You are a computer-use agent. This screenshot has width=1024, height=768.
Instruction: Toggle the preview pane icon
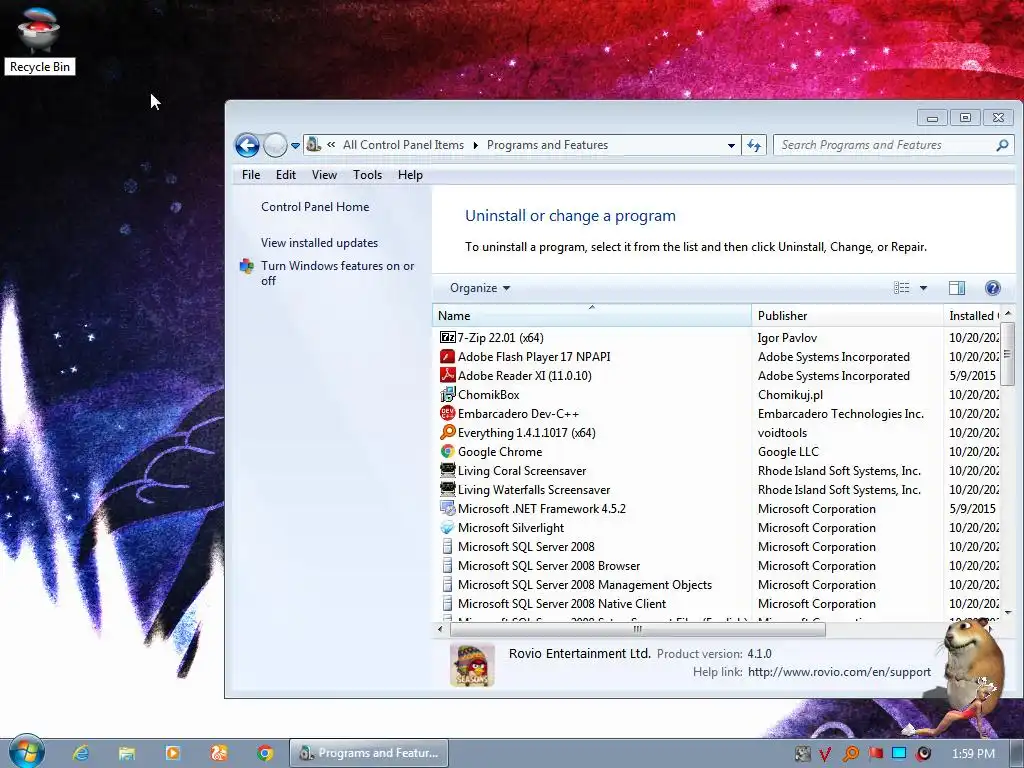(957, 288)
